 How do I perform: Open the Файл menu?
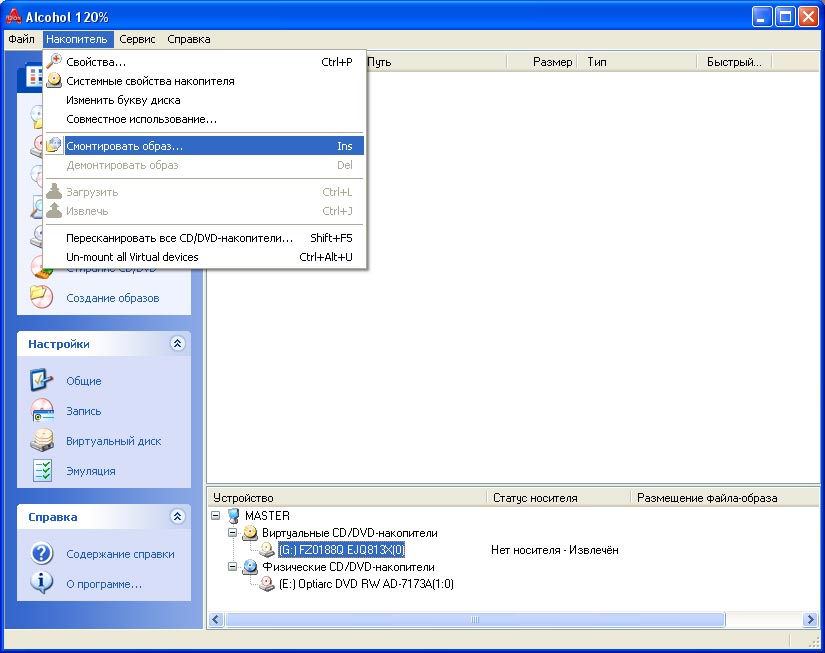coord(22,39)
